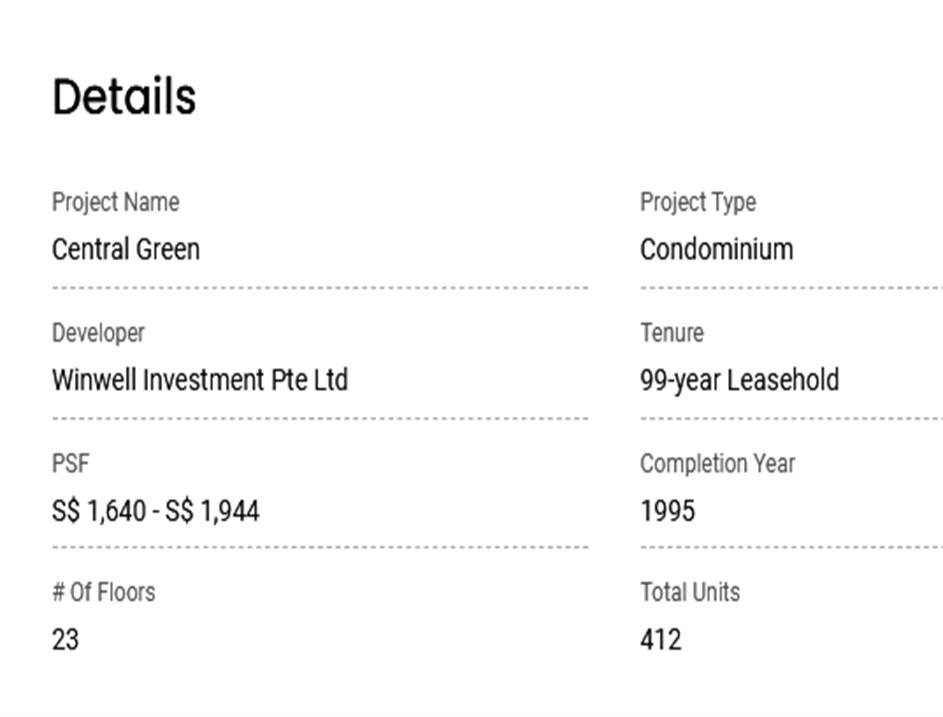Click the Tenure label
The image size is (943, 717).
[x=672, y=333]
